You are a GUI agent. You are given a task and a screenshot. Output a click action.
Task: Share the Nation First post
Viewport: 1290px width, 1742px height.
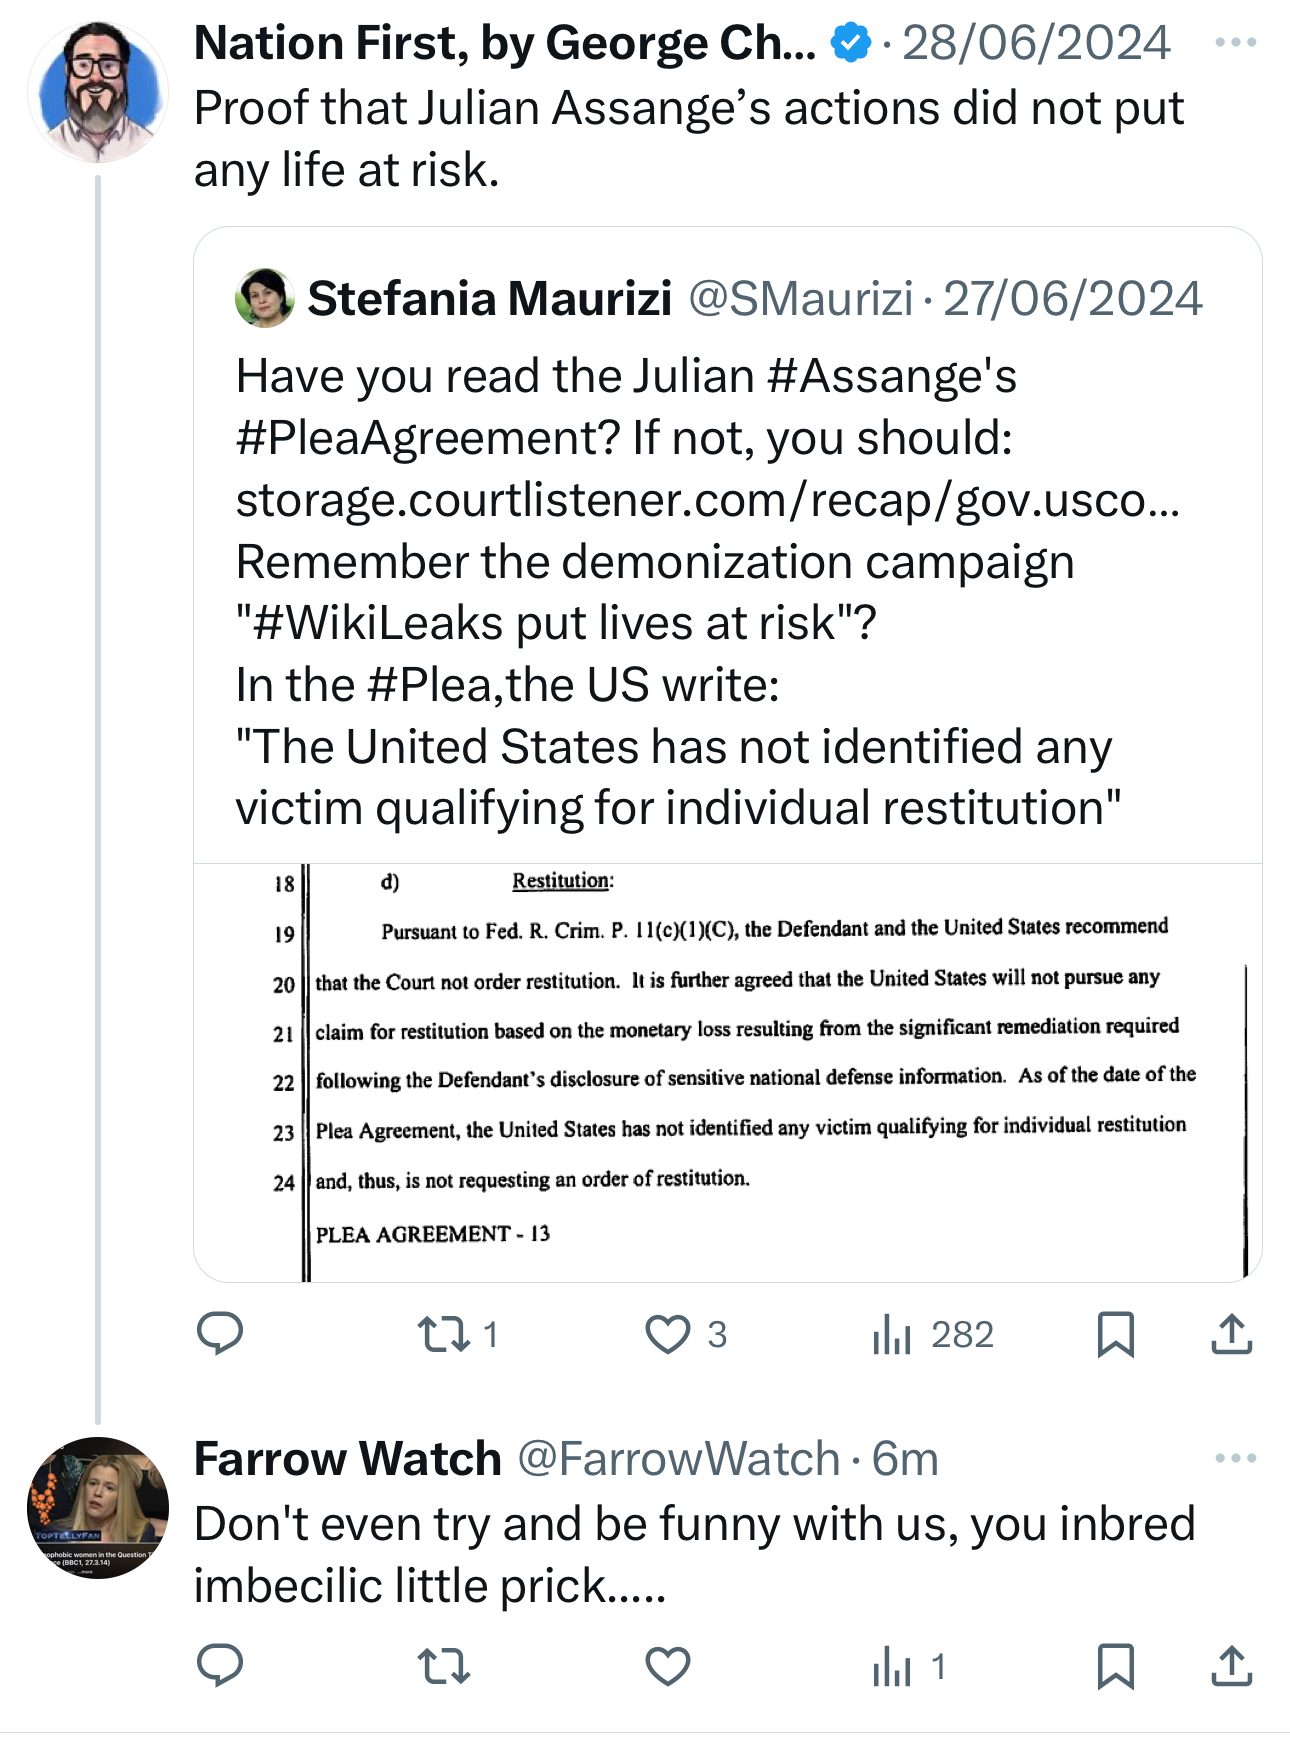pyautogui.click(x=1232, y=1334)
